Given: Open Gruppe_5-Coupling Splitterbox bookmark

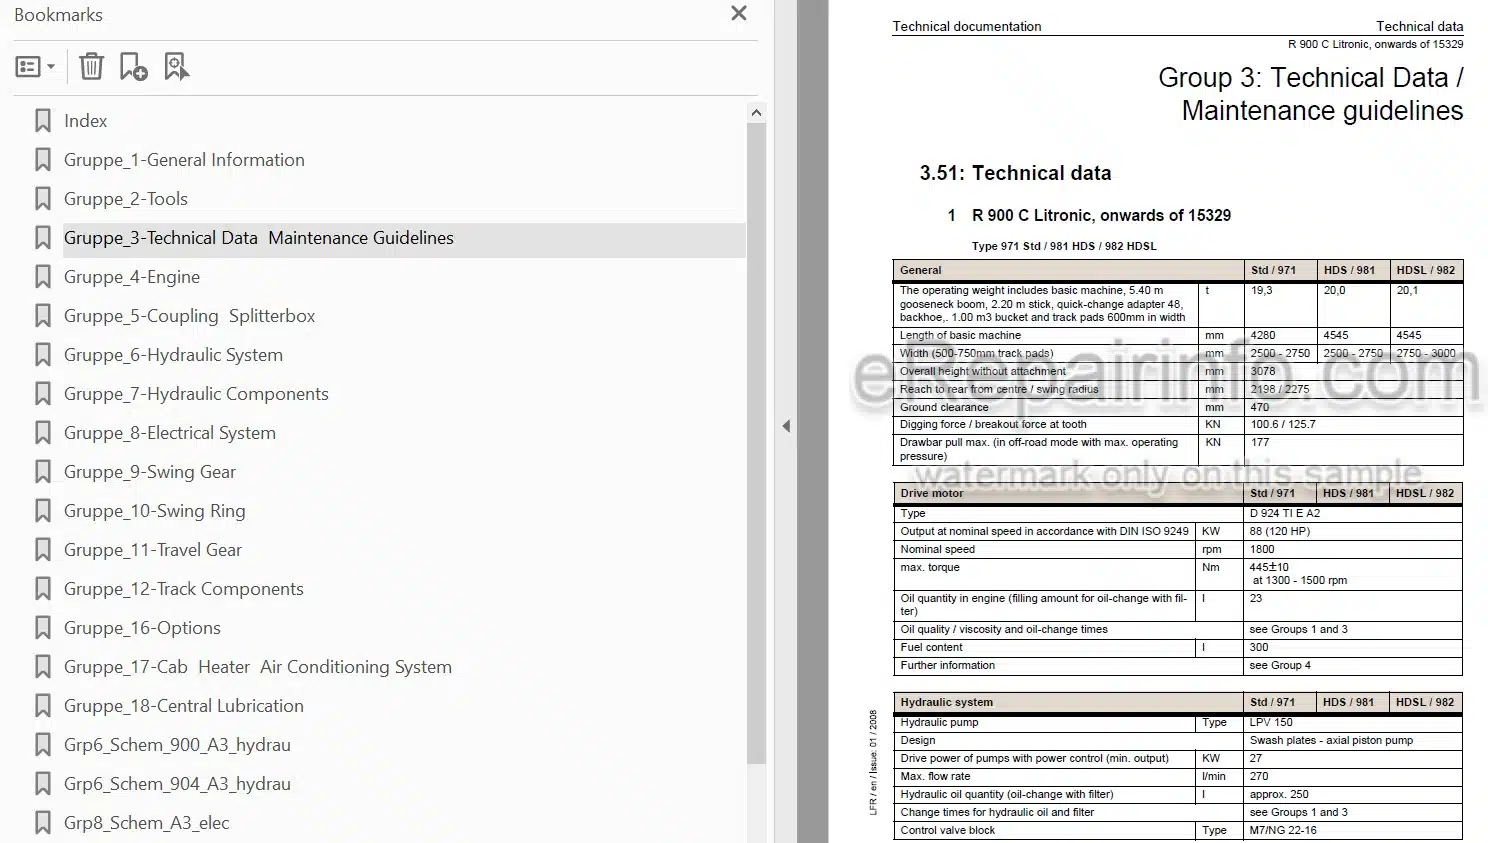Looking at the screenshot, I should (190, 316).
